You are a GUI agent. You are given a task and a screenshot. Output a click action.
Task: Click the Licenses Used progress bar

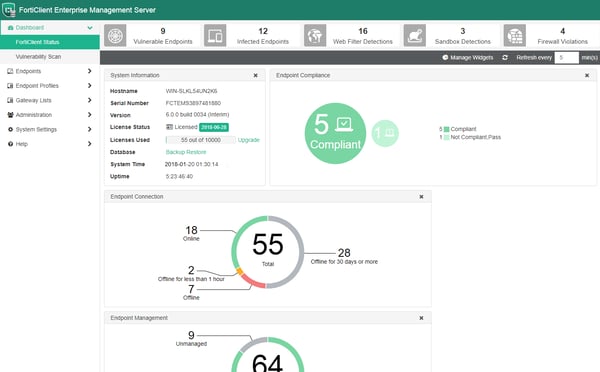pos(201,140)
